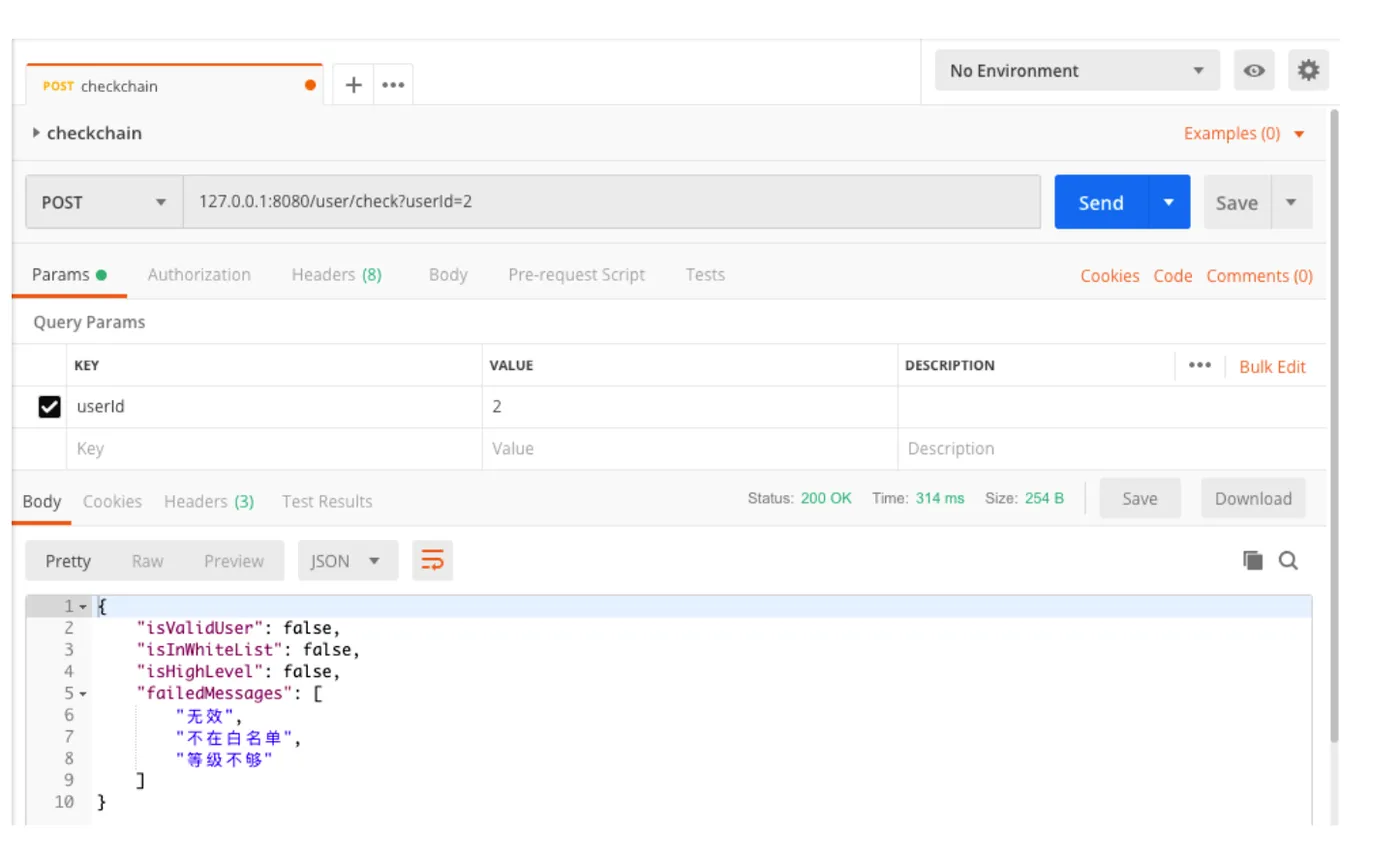Select the Preview response view
The height and width of the screenshot is (866, 1400).
click(234, 561)
